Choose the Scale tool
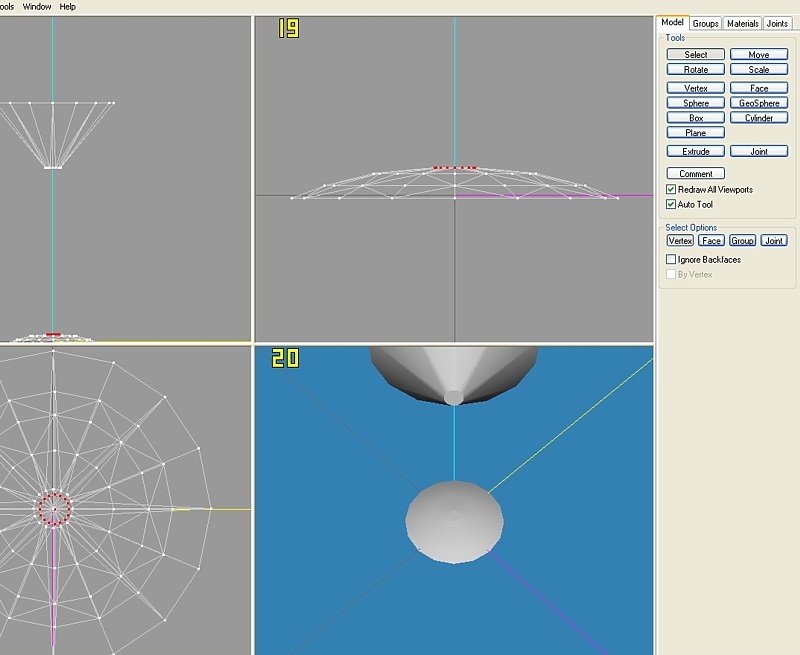 pyautogui.click(x=759, y=70)
